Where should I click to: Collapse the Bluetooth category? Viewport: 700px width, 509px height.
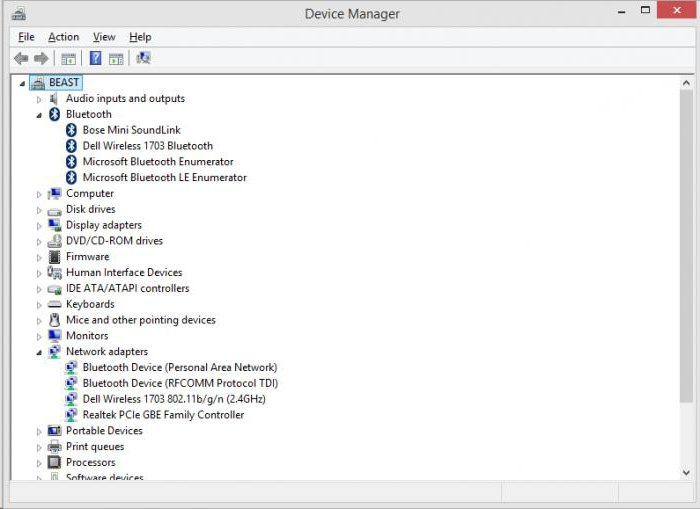(39, 115)
